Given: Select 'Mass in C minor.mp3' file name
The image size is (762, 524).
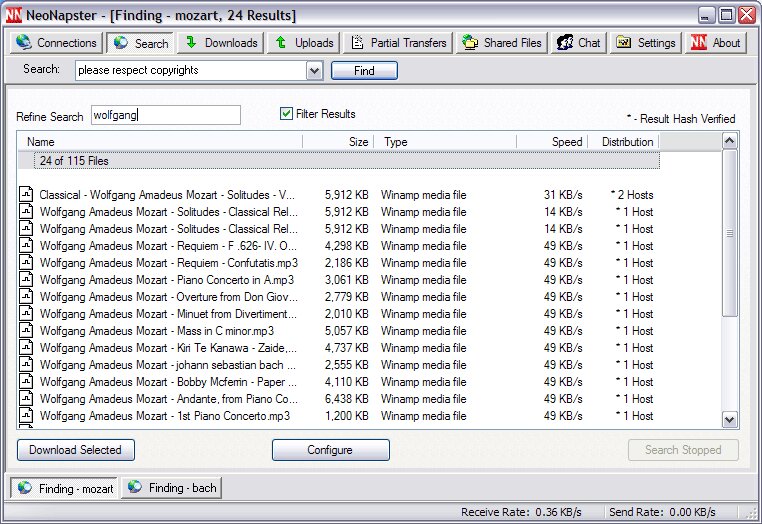Looking at the screenshot, I should (157, 331).
